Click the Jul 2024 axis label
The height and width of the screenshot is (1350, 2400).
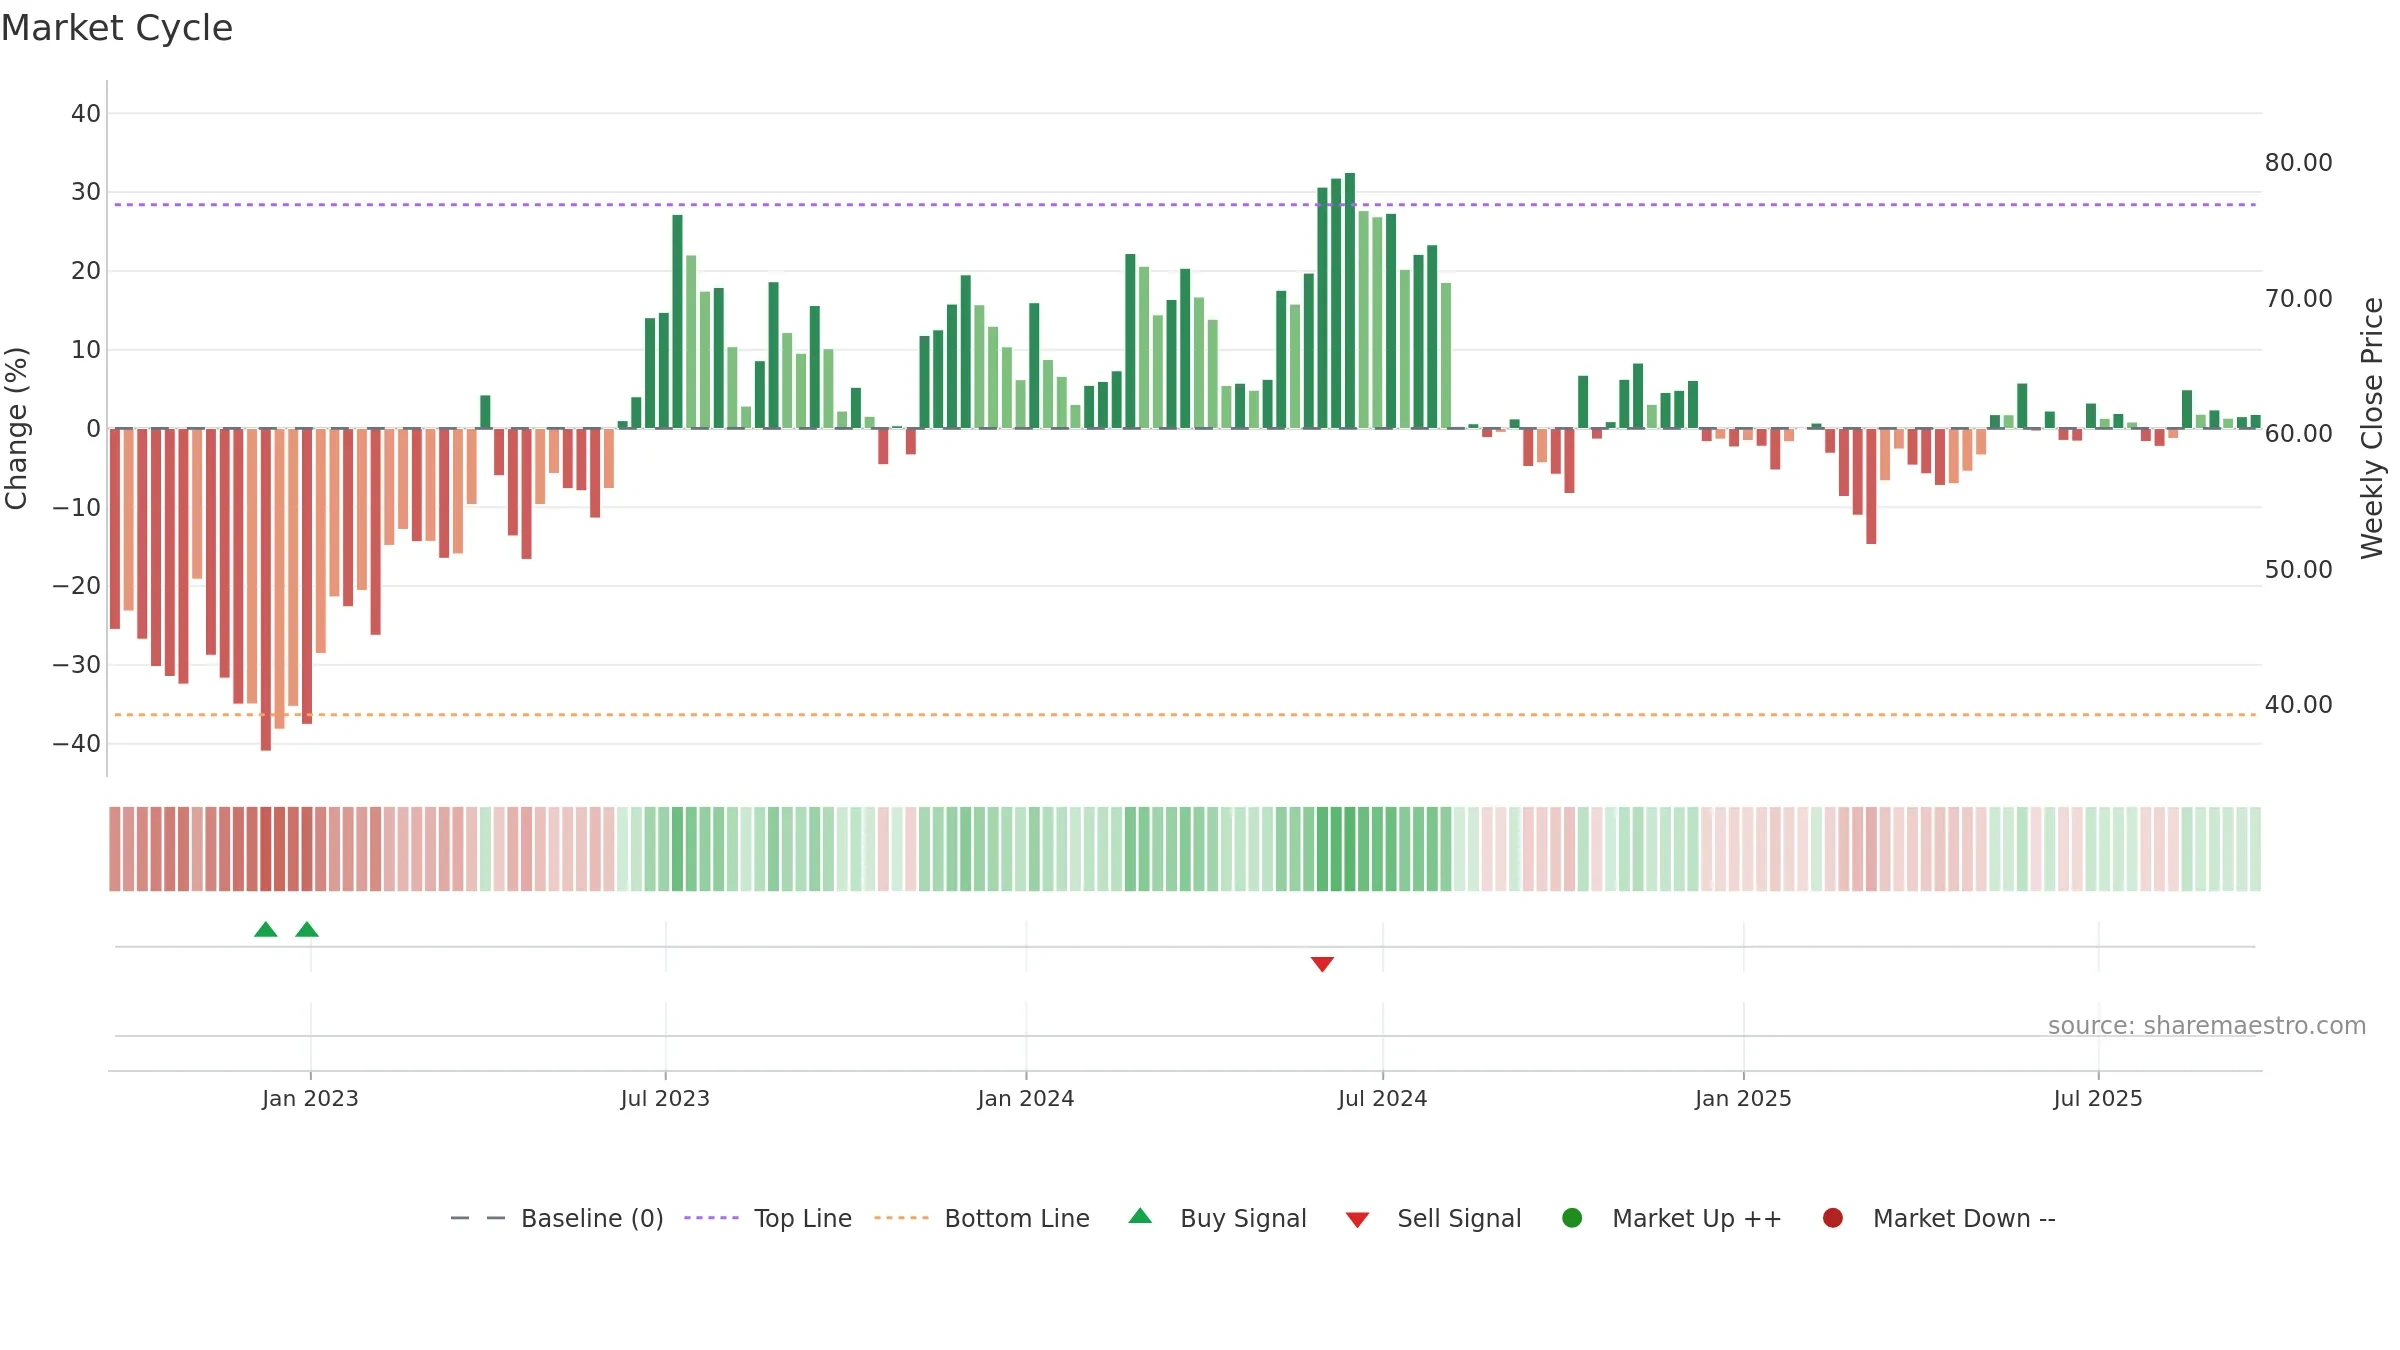coord(1383,1098)
